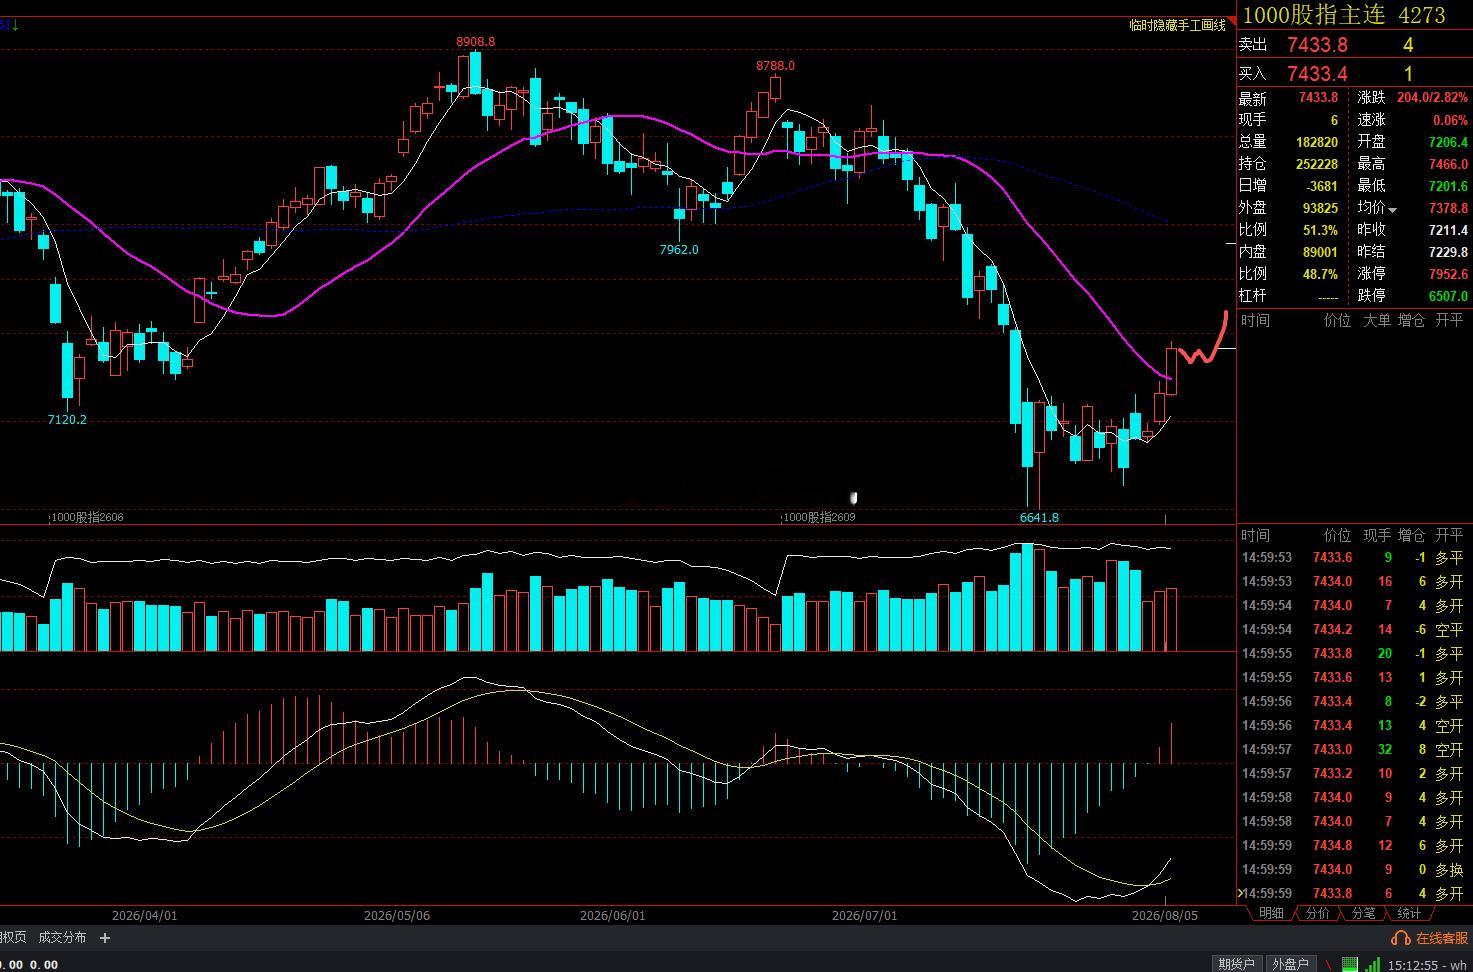
Task: Open the 统计 tab
Action: pos(1409,913)
